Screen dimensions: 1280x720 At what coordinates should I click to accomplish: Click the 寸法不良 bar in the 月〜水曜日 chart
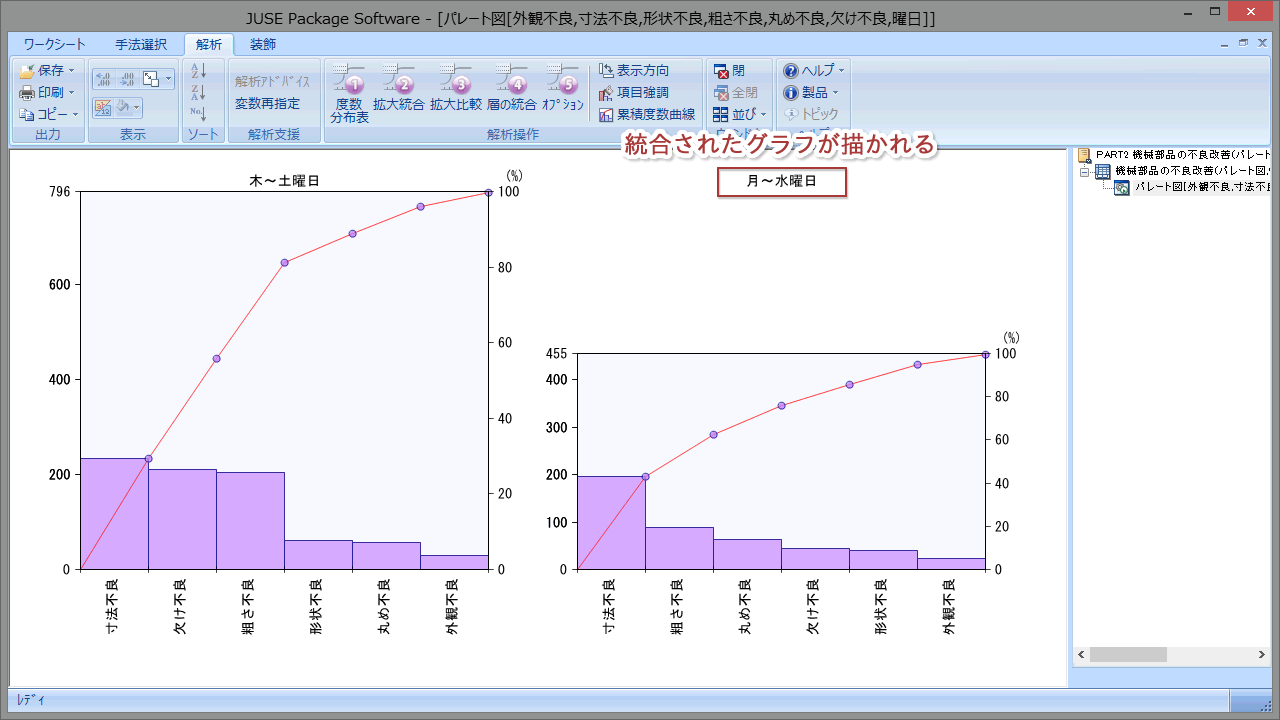coord(611,523)
